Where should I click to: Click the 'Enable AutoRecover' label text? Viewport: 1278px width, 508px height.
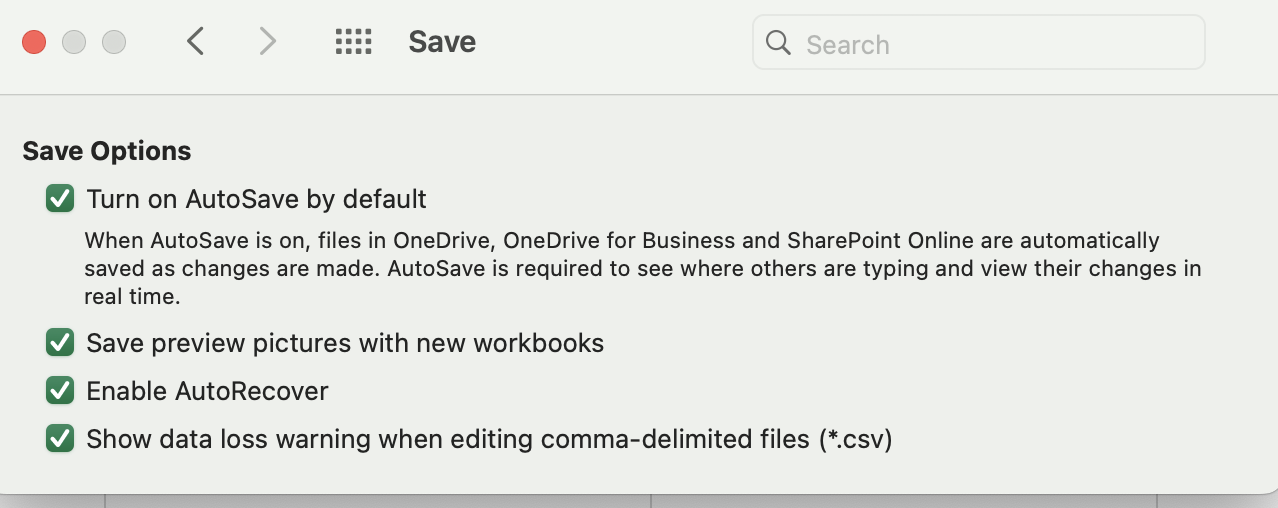coord(207,391)
